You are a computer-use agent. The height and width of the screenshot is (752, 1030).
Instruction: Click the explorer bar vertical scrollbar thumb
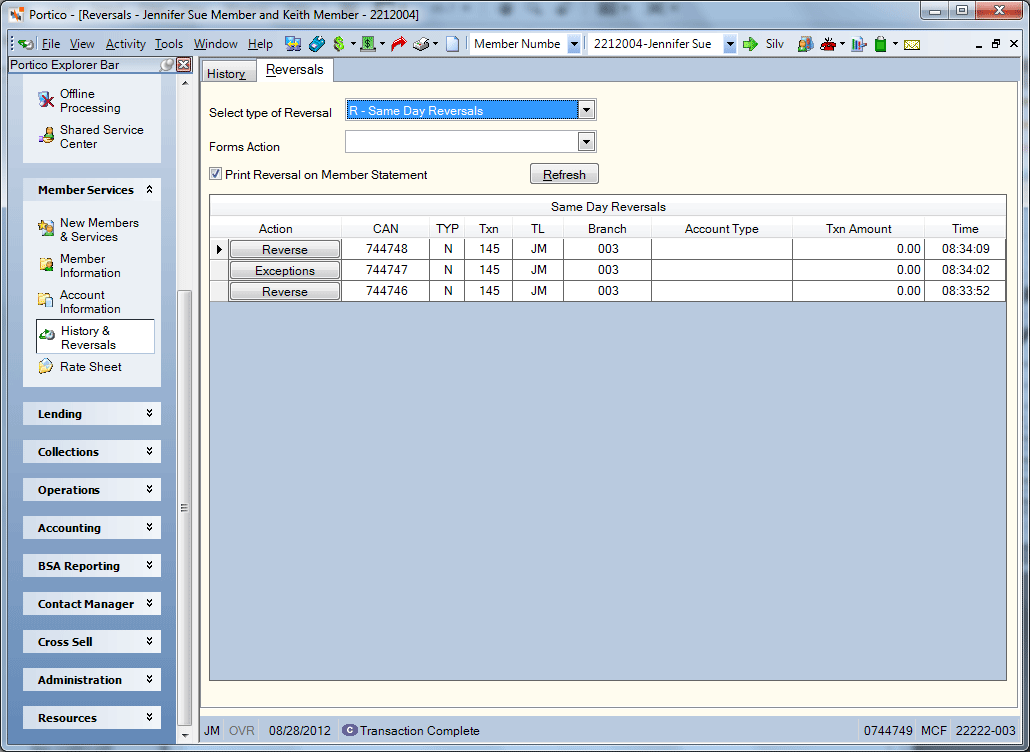click(185, 507)
